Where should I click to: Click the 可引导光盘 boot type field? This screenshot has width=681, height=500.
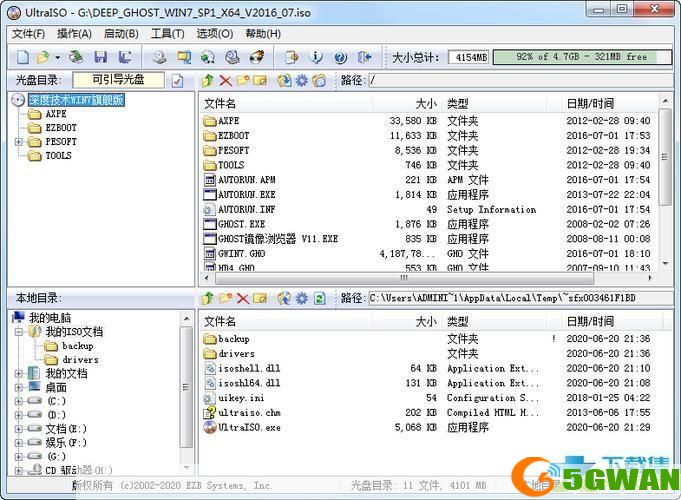click(x=119, y=80)
